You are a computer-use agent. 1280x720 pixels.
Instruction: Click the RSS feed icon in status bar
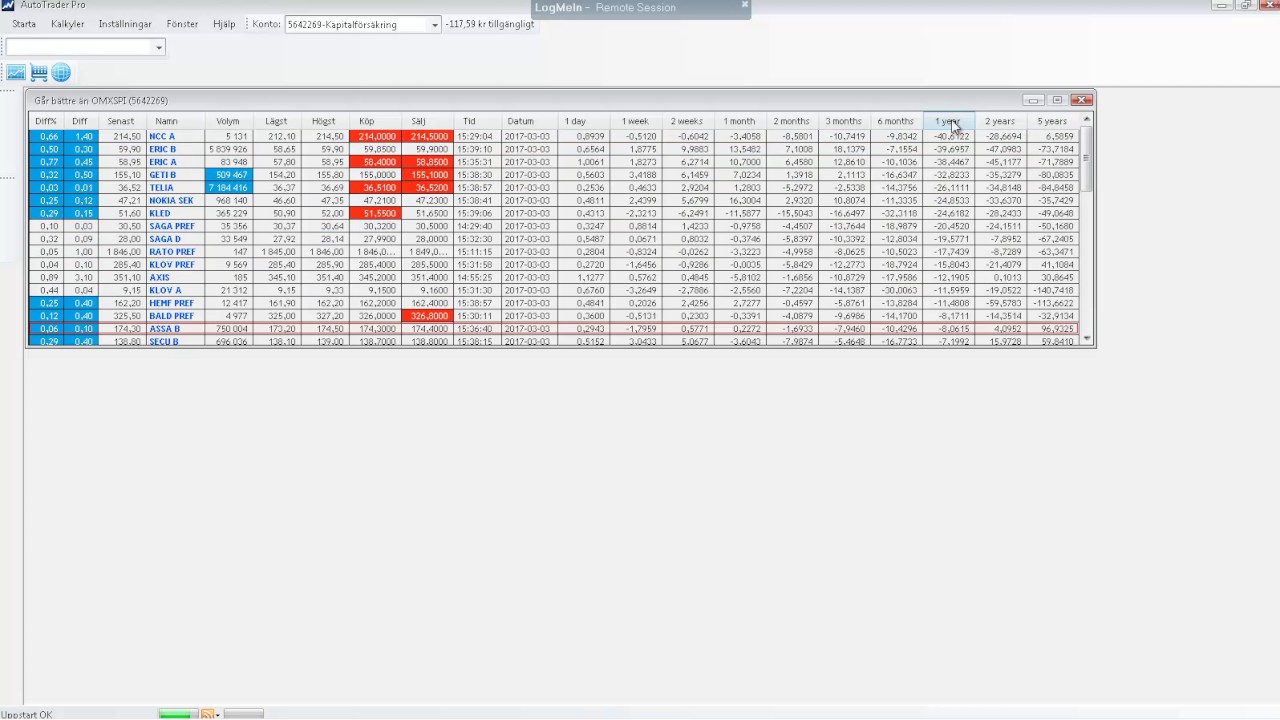[207, 714]
